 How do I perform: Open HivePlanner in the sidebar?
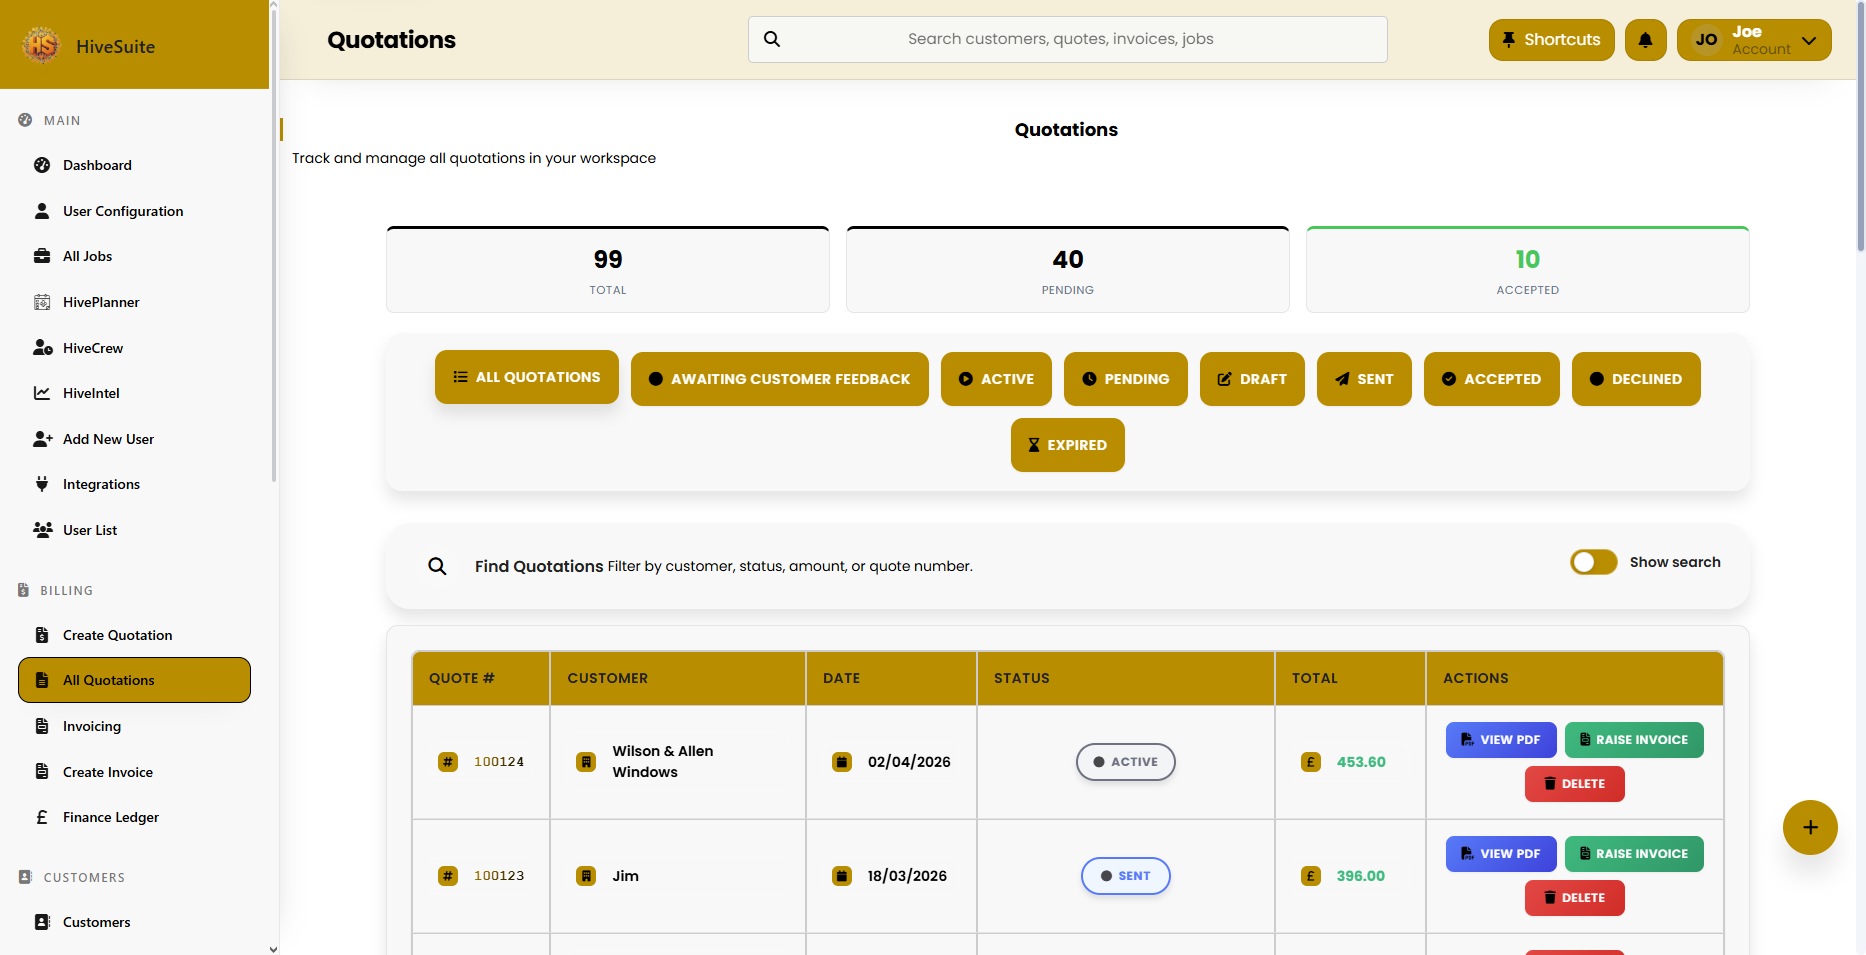(99, 301)
